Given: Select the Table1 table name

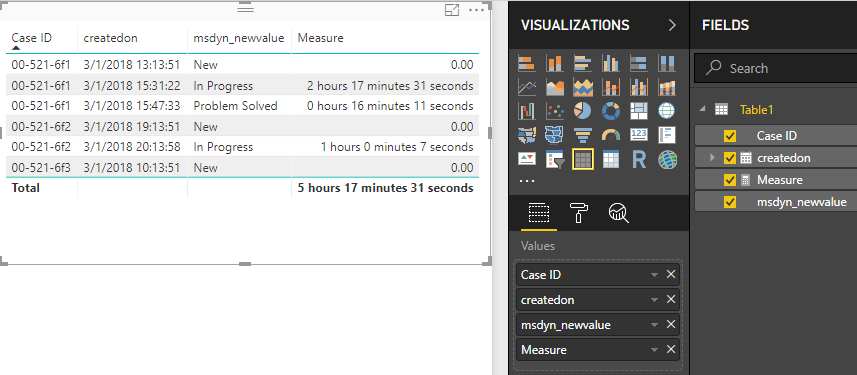Looking at the screenshot, I should pos(756,109).
